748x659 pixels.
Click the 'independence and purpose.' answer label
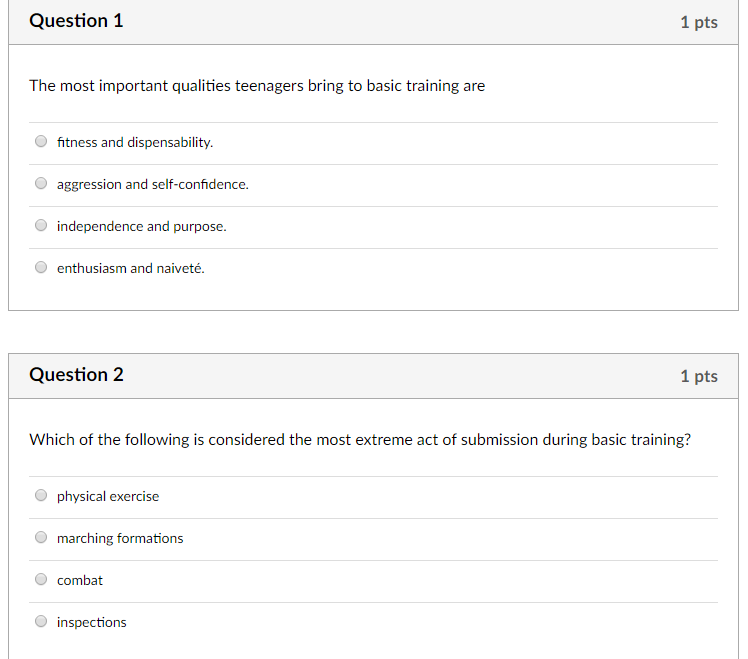[x=142, y=227]
